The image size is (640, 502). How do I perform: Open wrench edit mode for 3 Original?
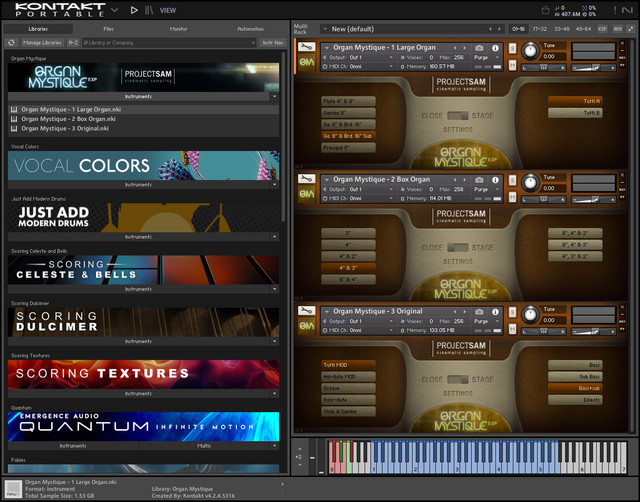click(x=306, y=311)
